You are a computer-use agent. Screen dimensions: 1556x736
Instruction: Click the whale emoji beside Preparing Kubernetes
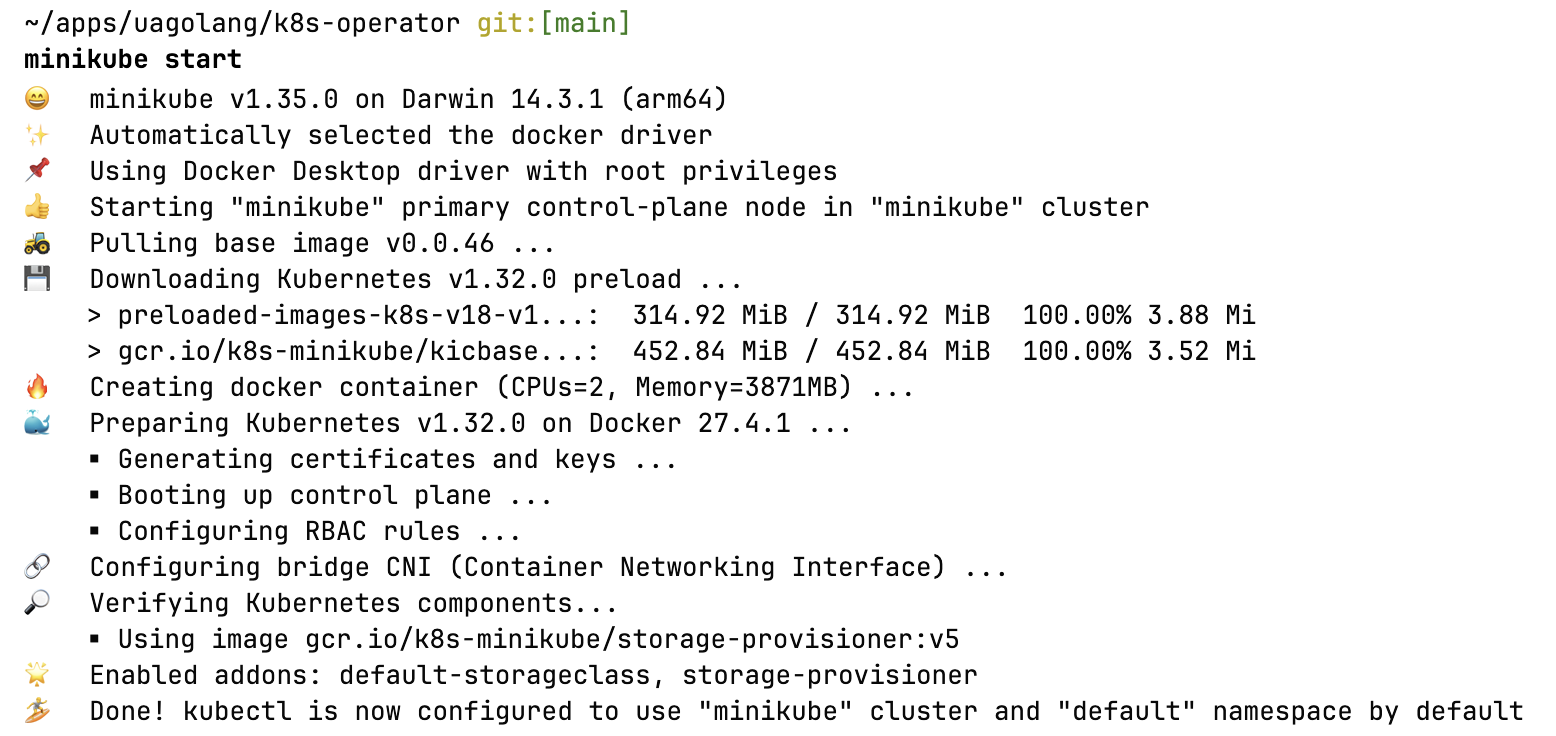37,423
